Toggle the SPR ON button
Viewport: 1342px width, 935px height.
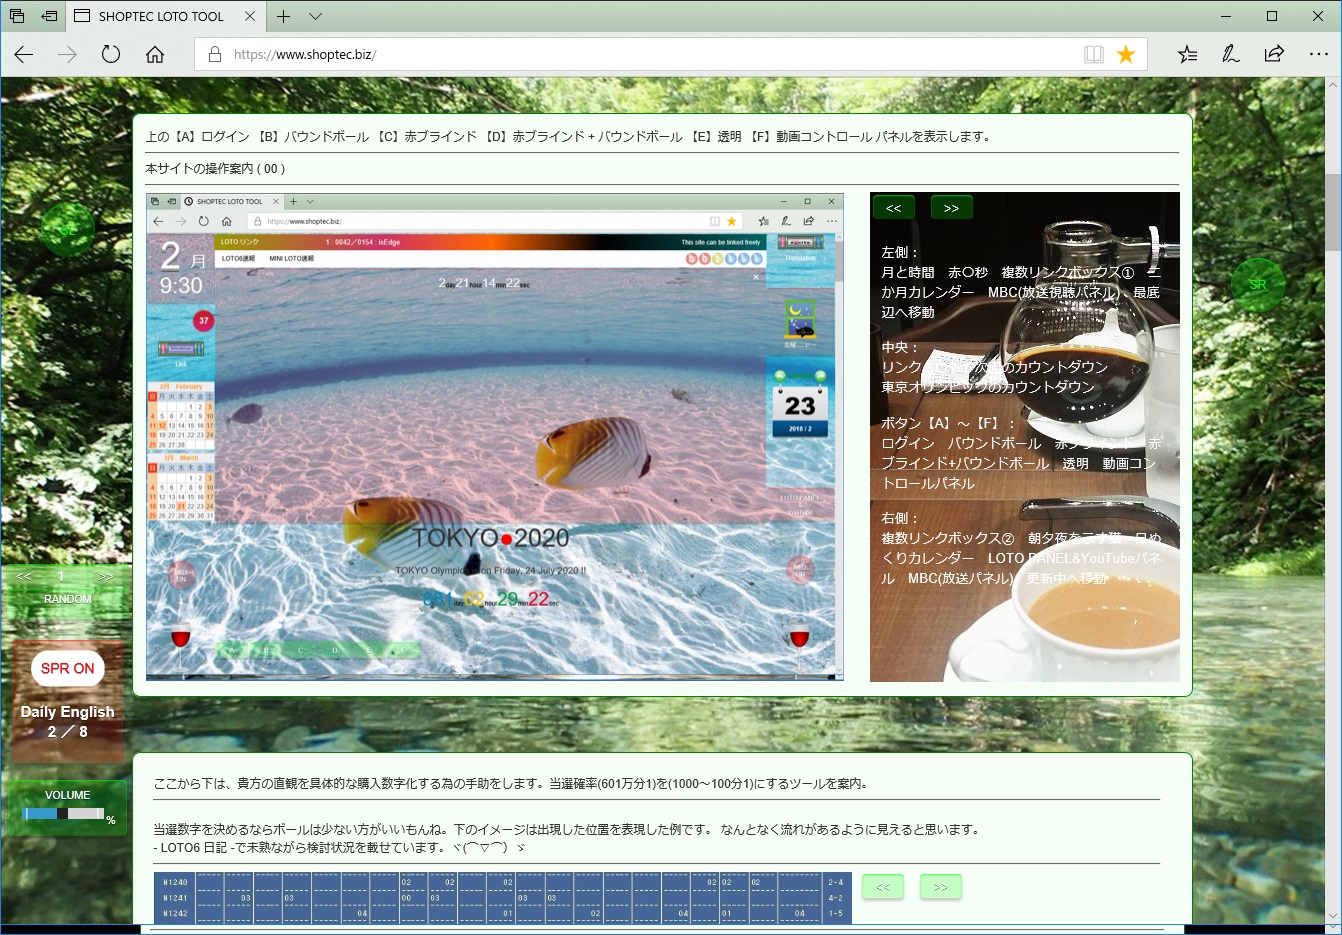coord(68,668)
